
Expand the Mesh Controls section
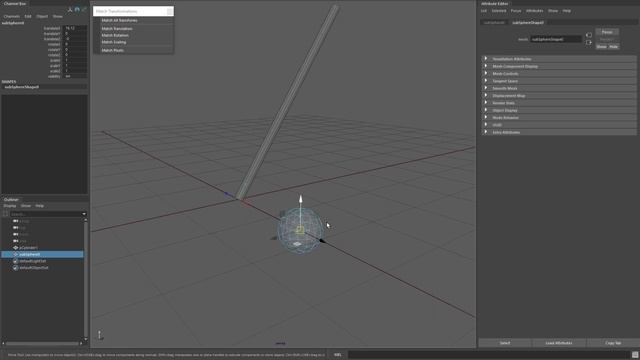(559, 73)
